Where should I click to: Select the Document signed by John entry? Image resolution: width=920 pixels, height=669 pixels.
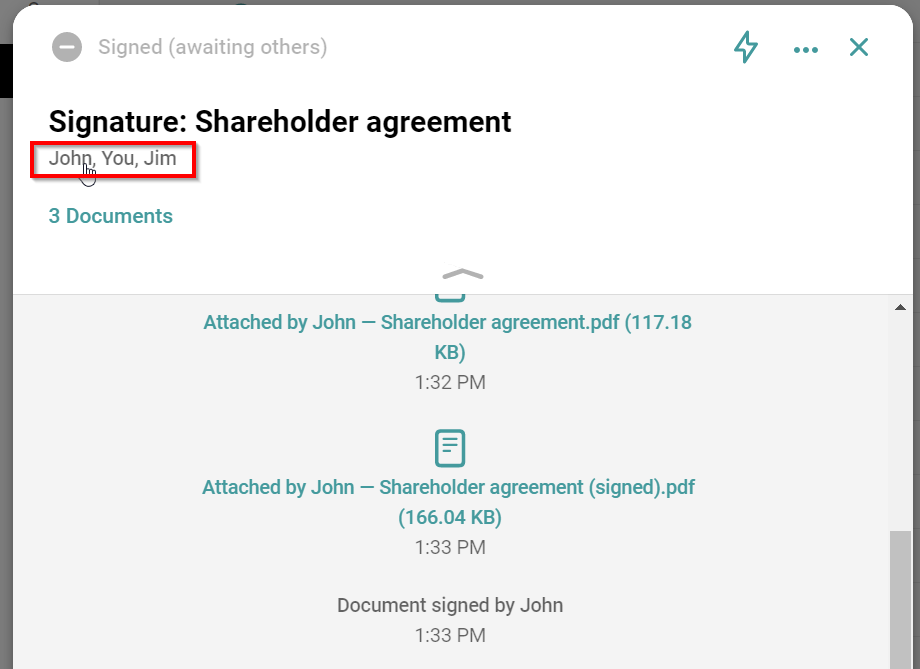450,605
